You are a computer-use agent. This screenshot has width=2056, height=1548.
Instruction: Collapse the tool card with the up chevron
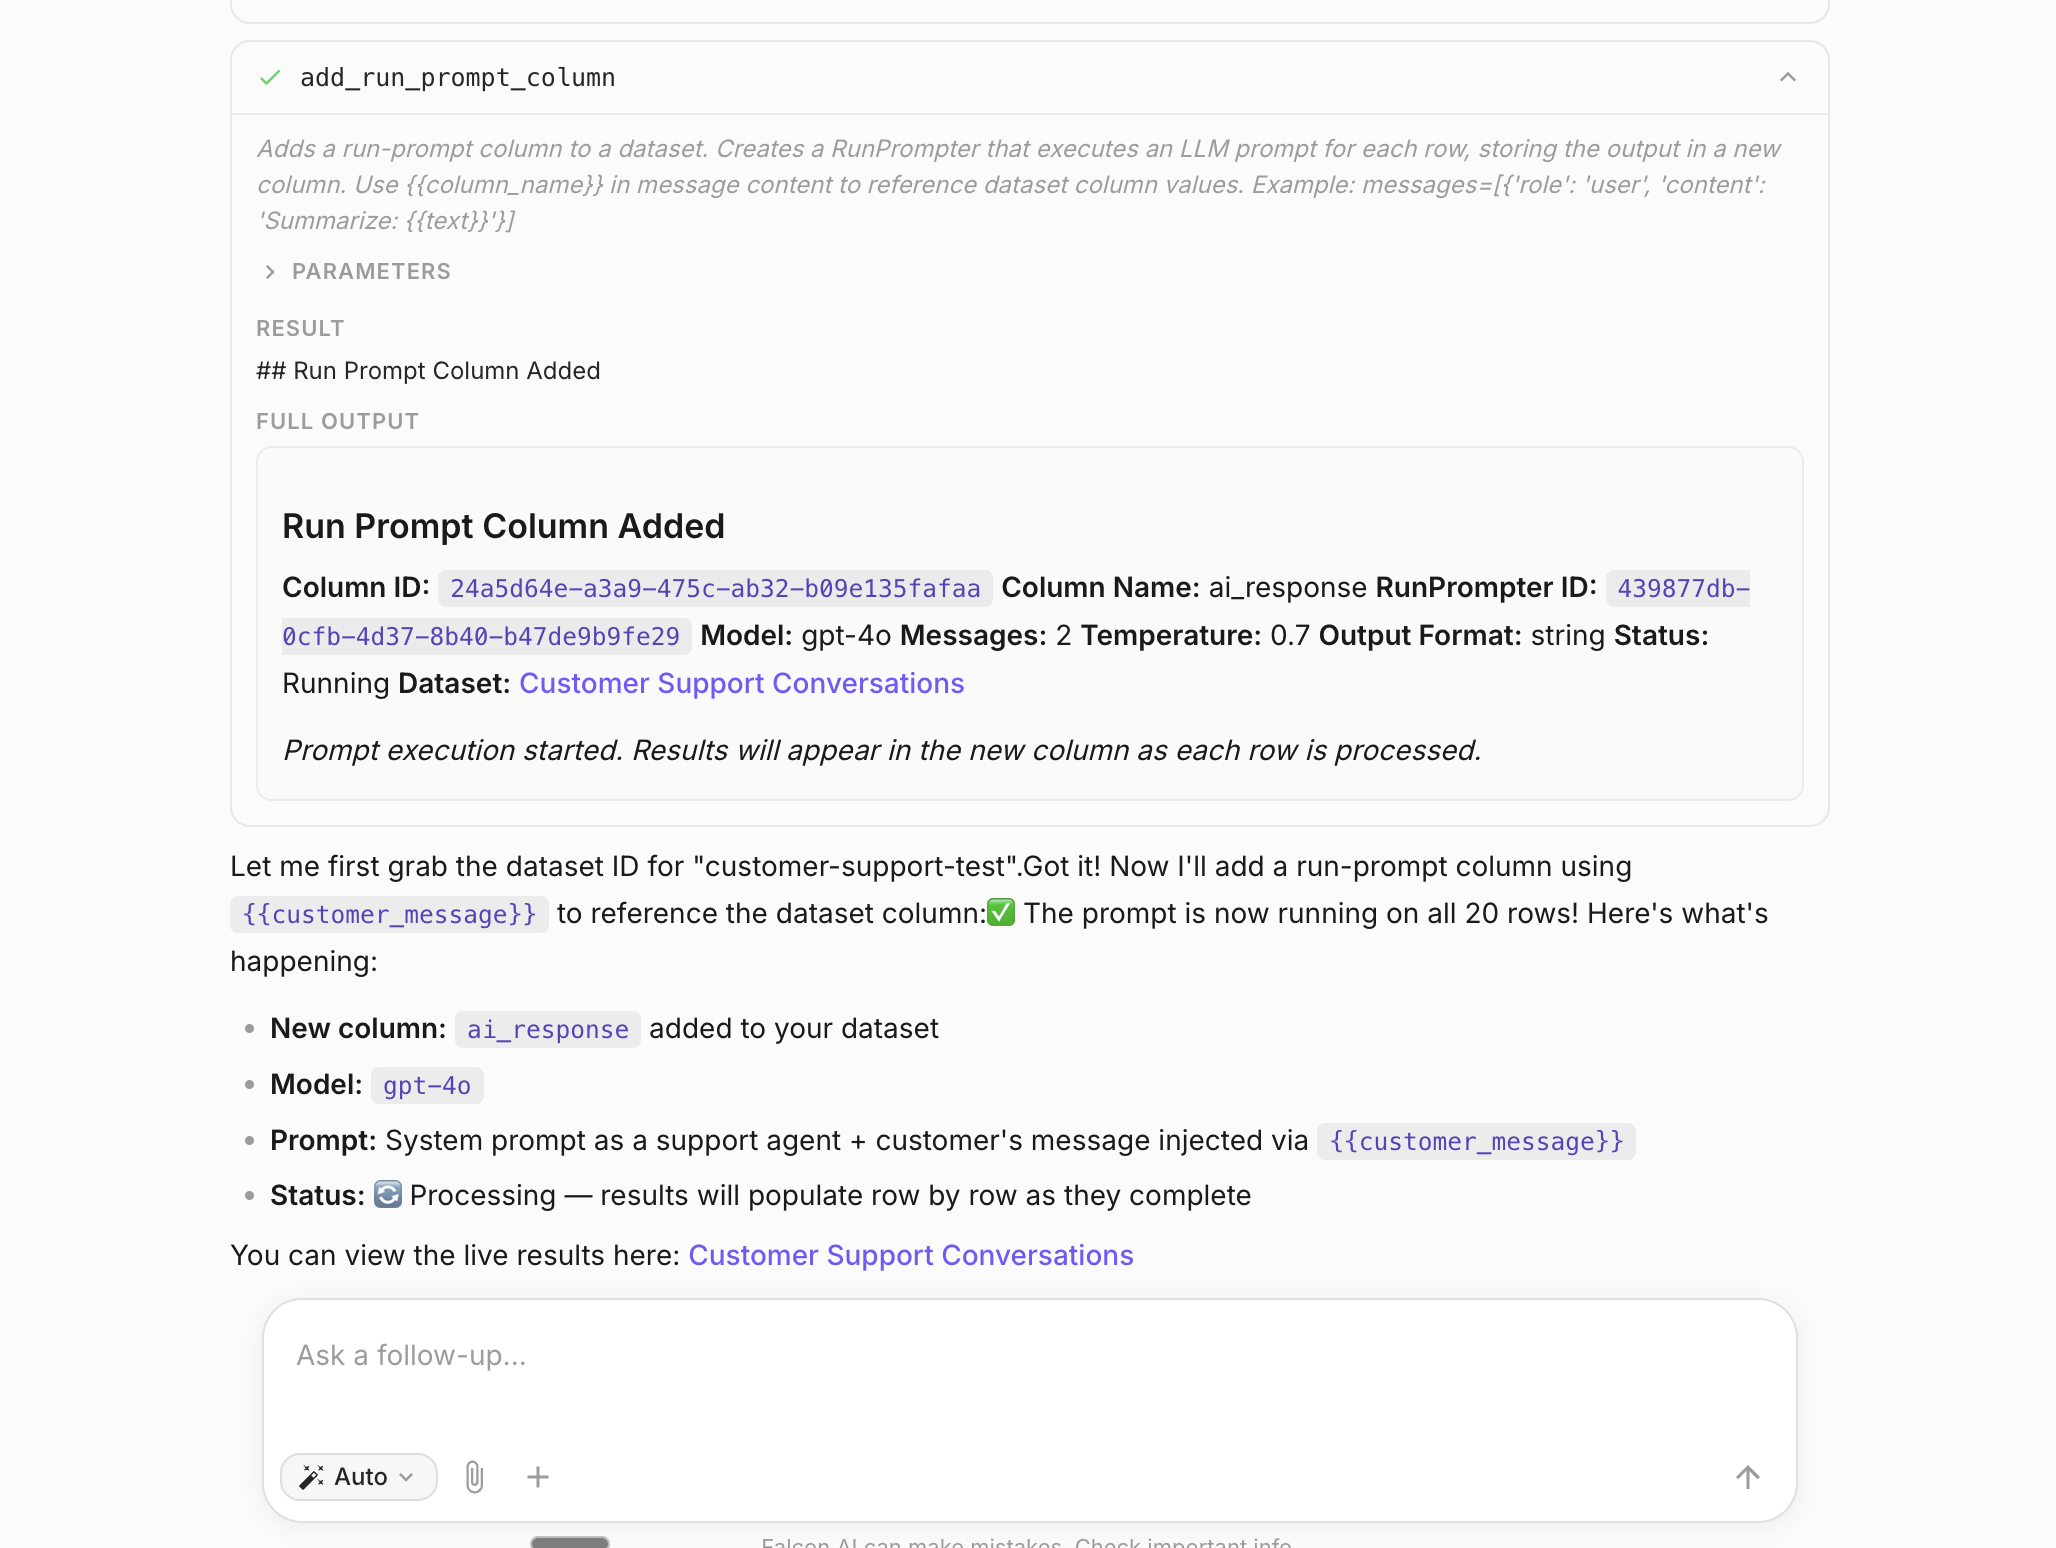[1788, 78]
